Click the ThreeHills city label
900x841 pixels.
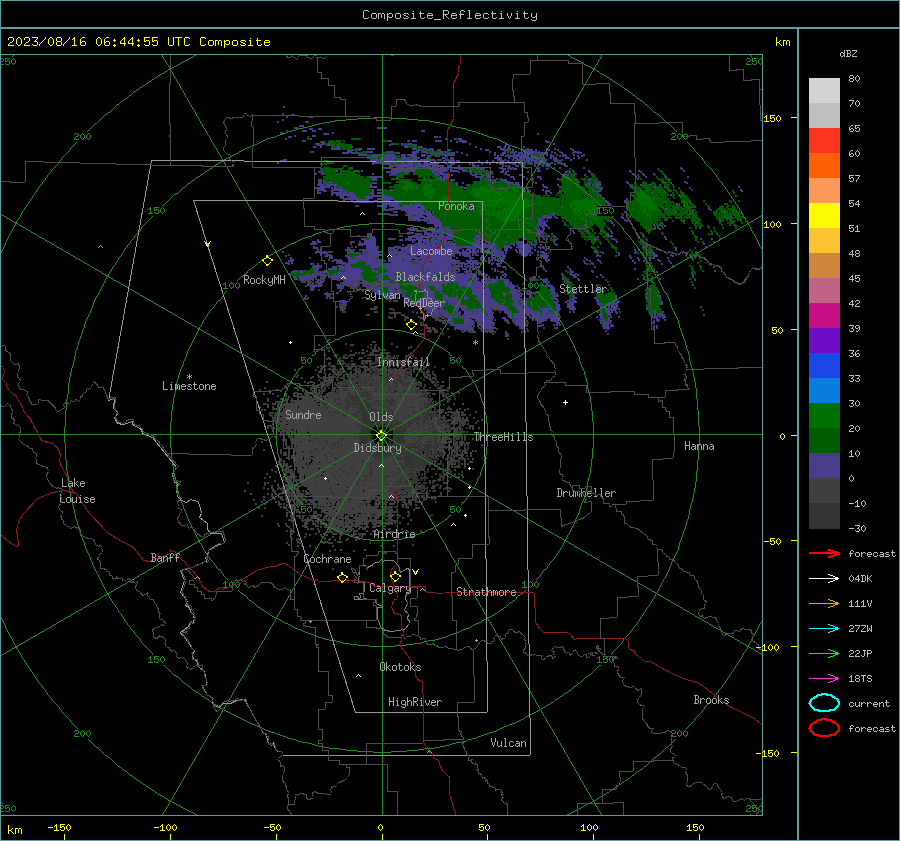503,437
